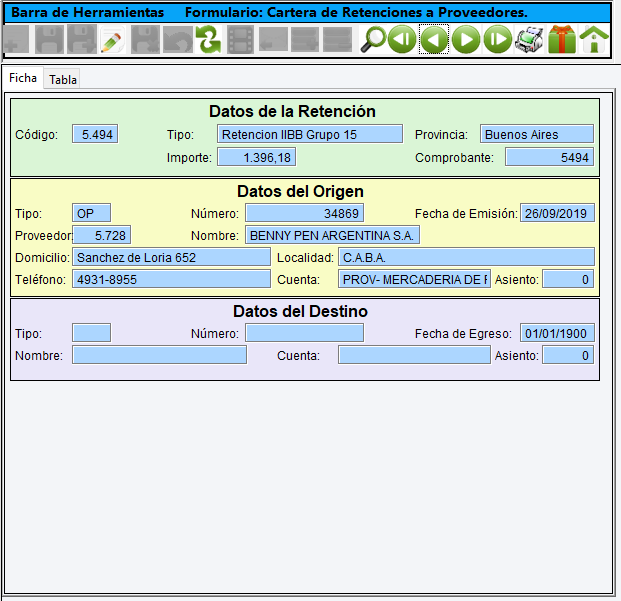
Task: Click the 'Importe:' label
Action: click(189, 158)
